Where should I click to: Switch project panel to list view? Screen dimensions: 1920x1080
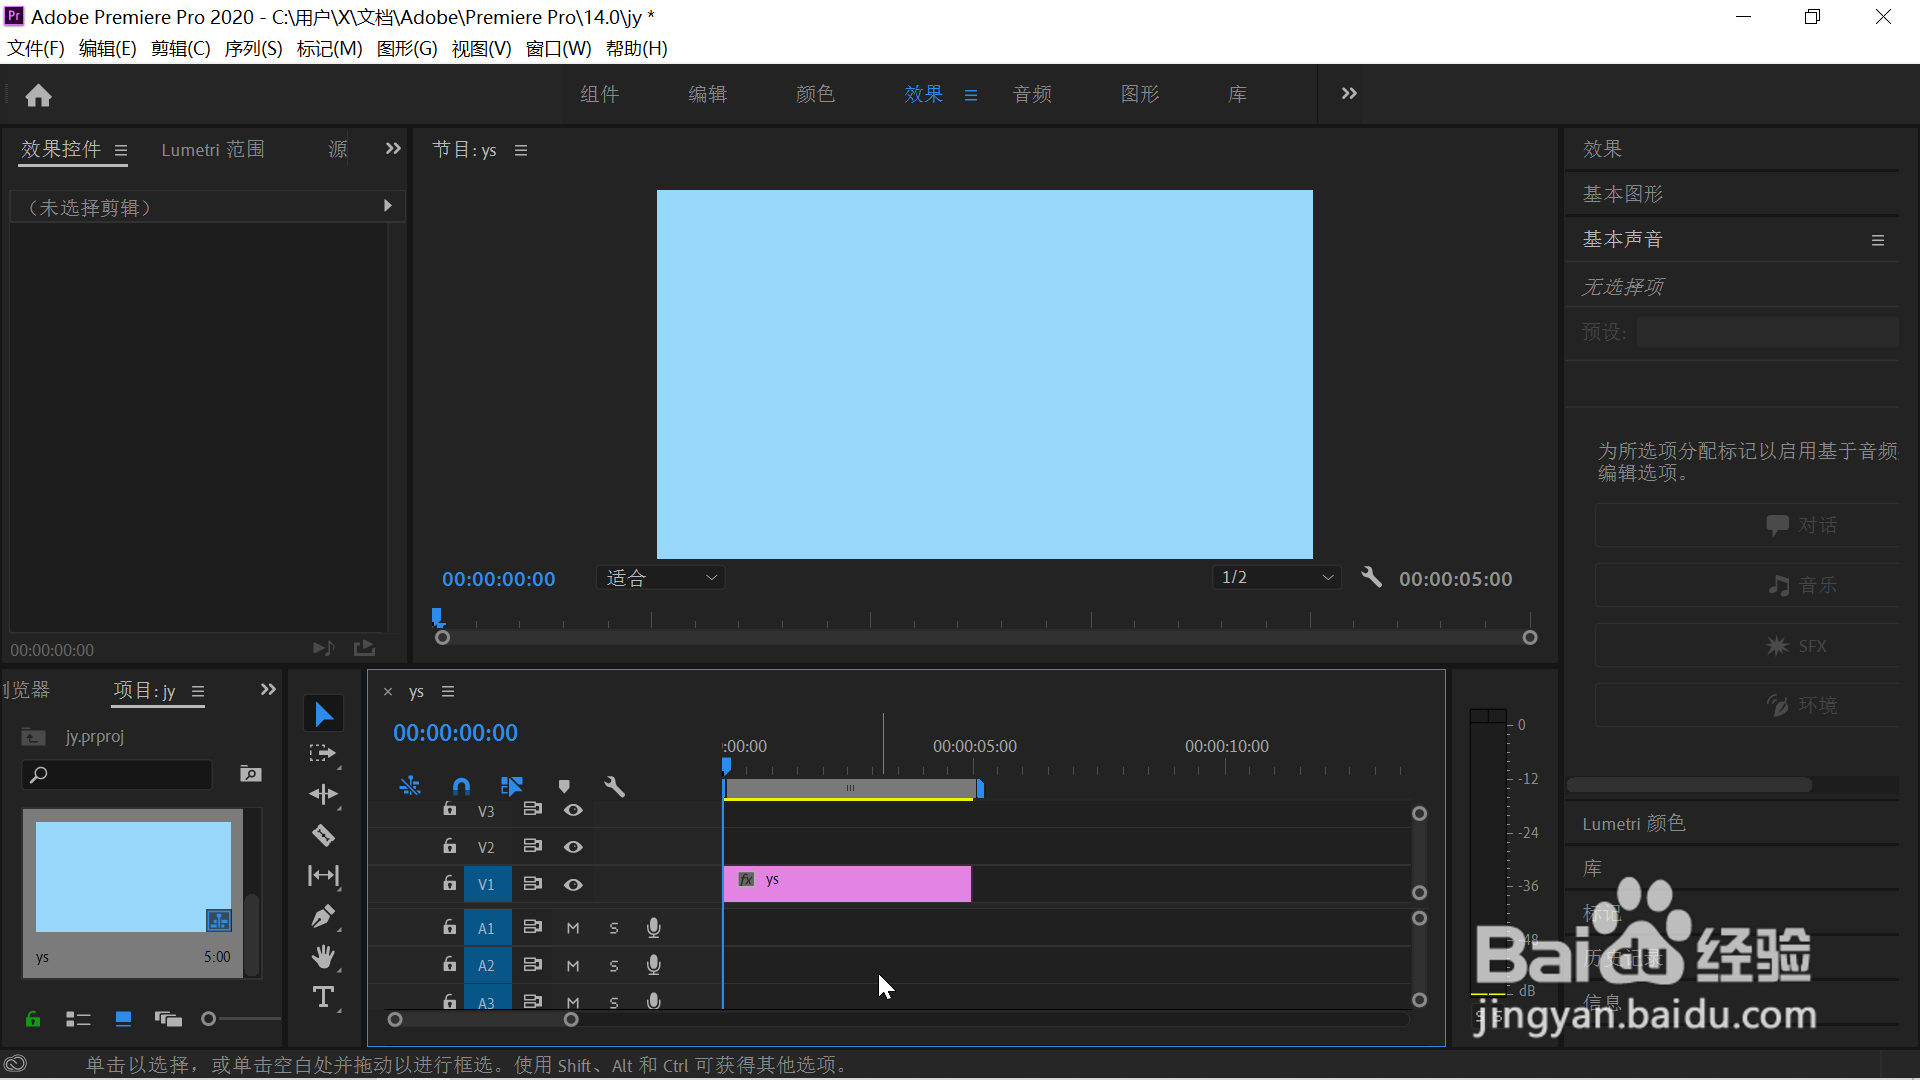coord(78,1019)
